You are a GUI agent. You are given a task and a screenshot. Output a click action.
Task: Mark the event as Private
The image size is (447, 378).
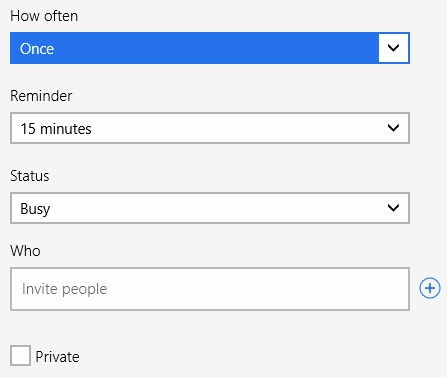tap(20, 355)
